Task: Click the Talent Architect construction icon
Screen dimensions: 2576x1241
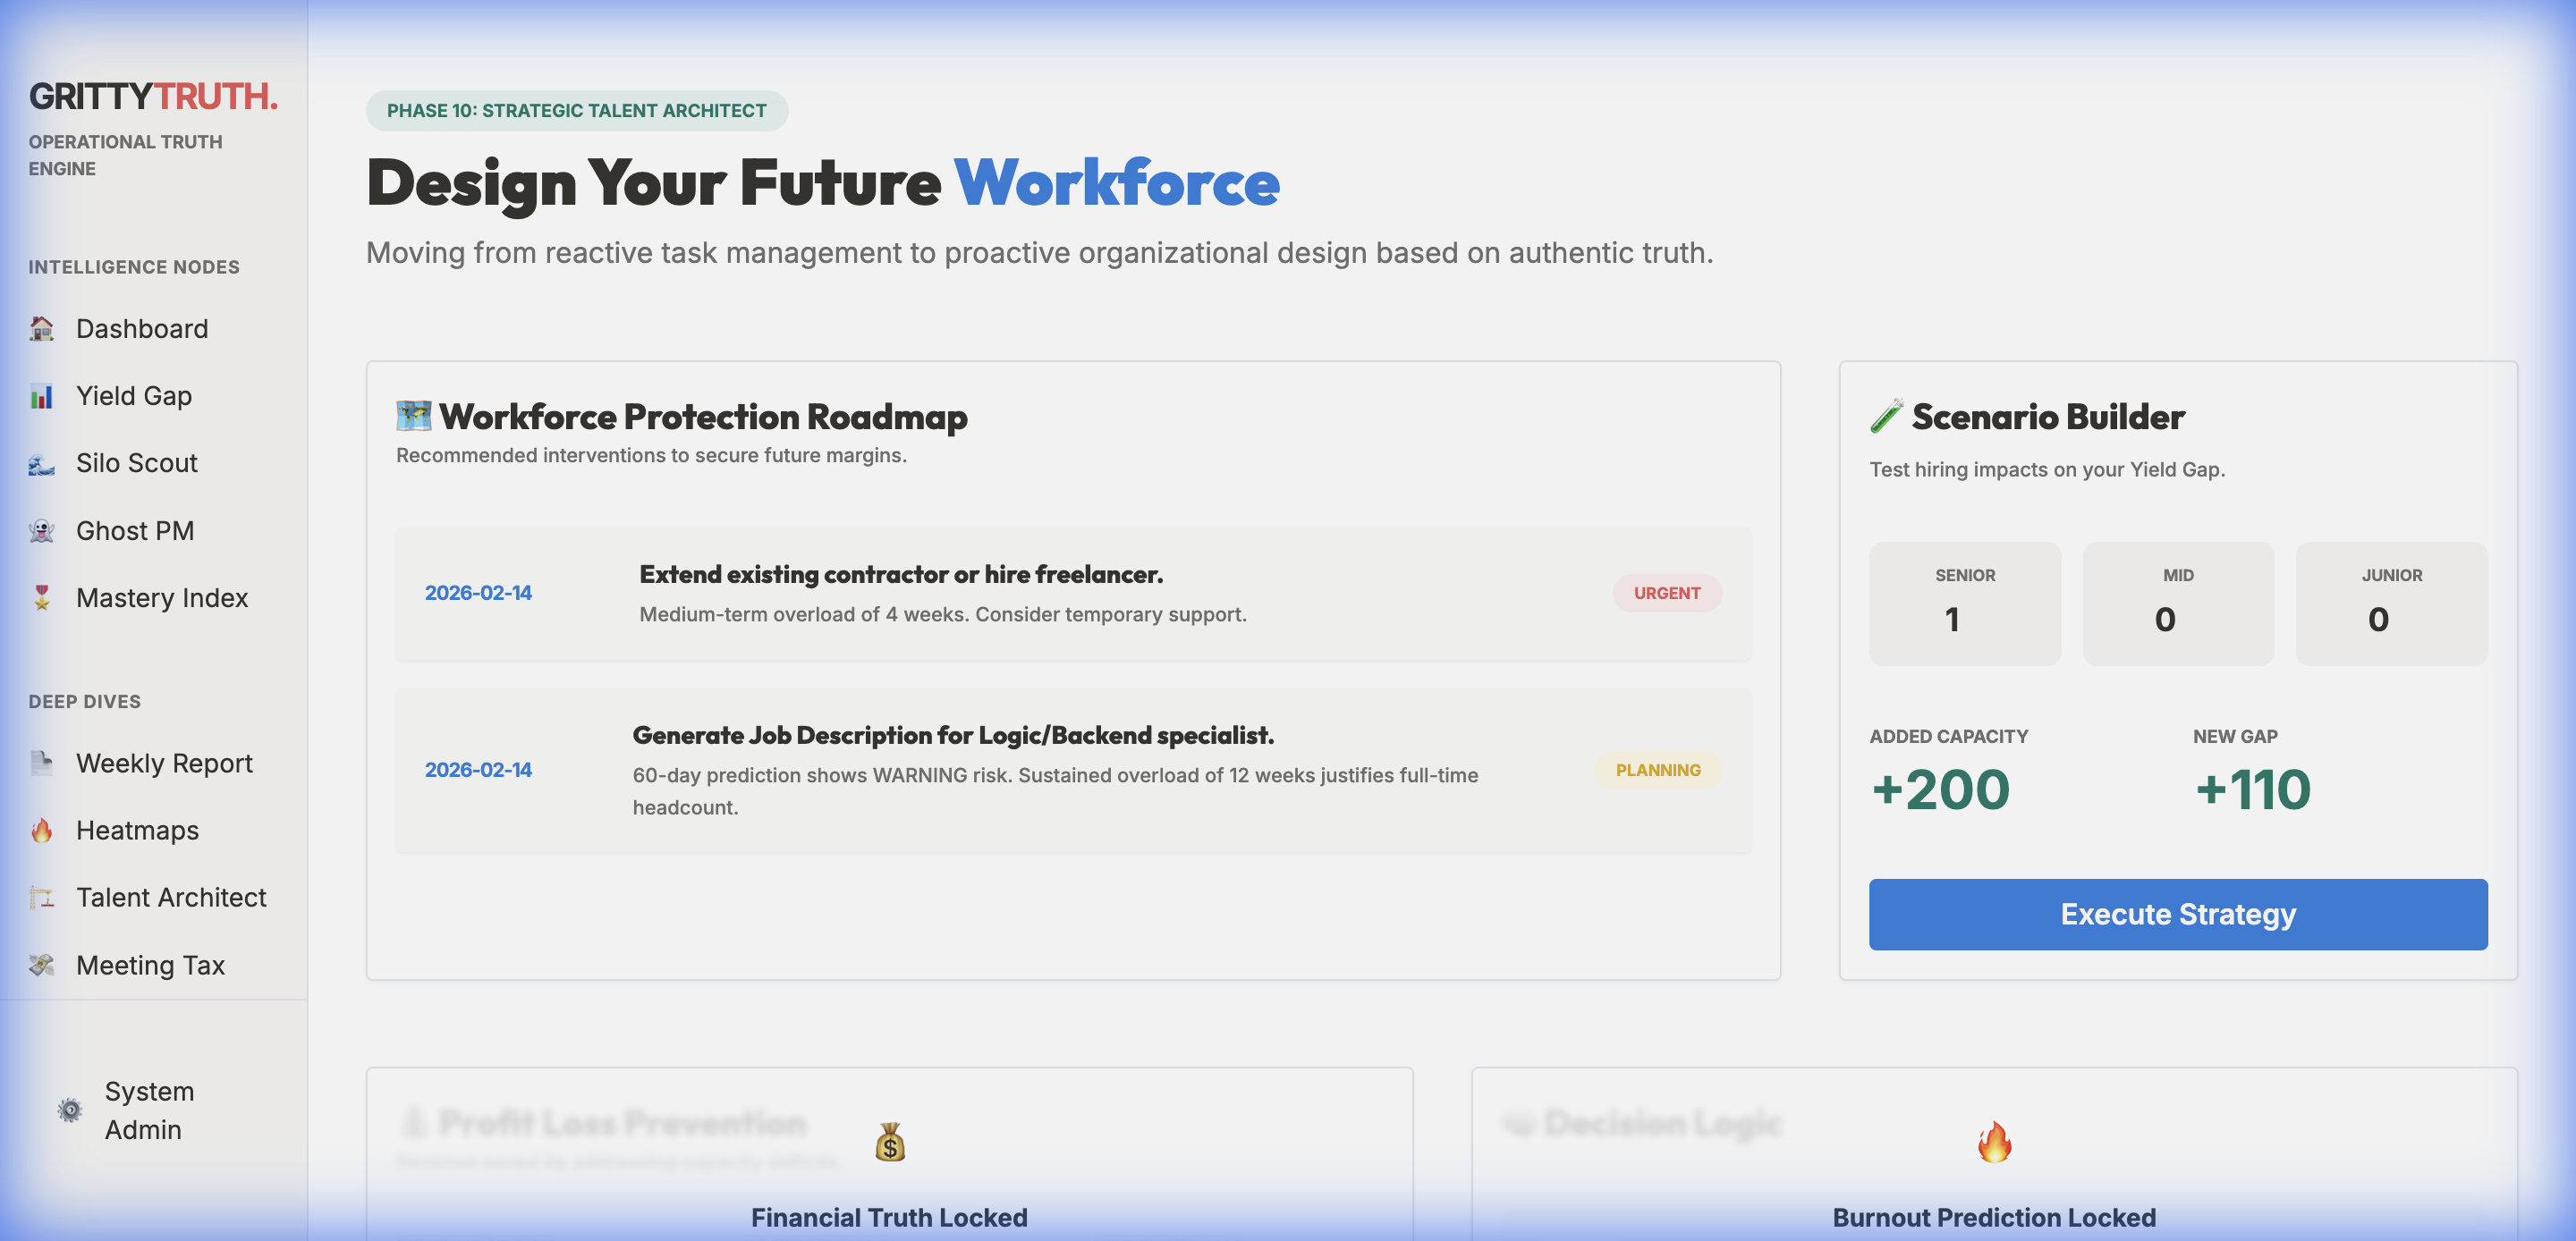Action: tap(41, 897)
